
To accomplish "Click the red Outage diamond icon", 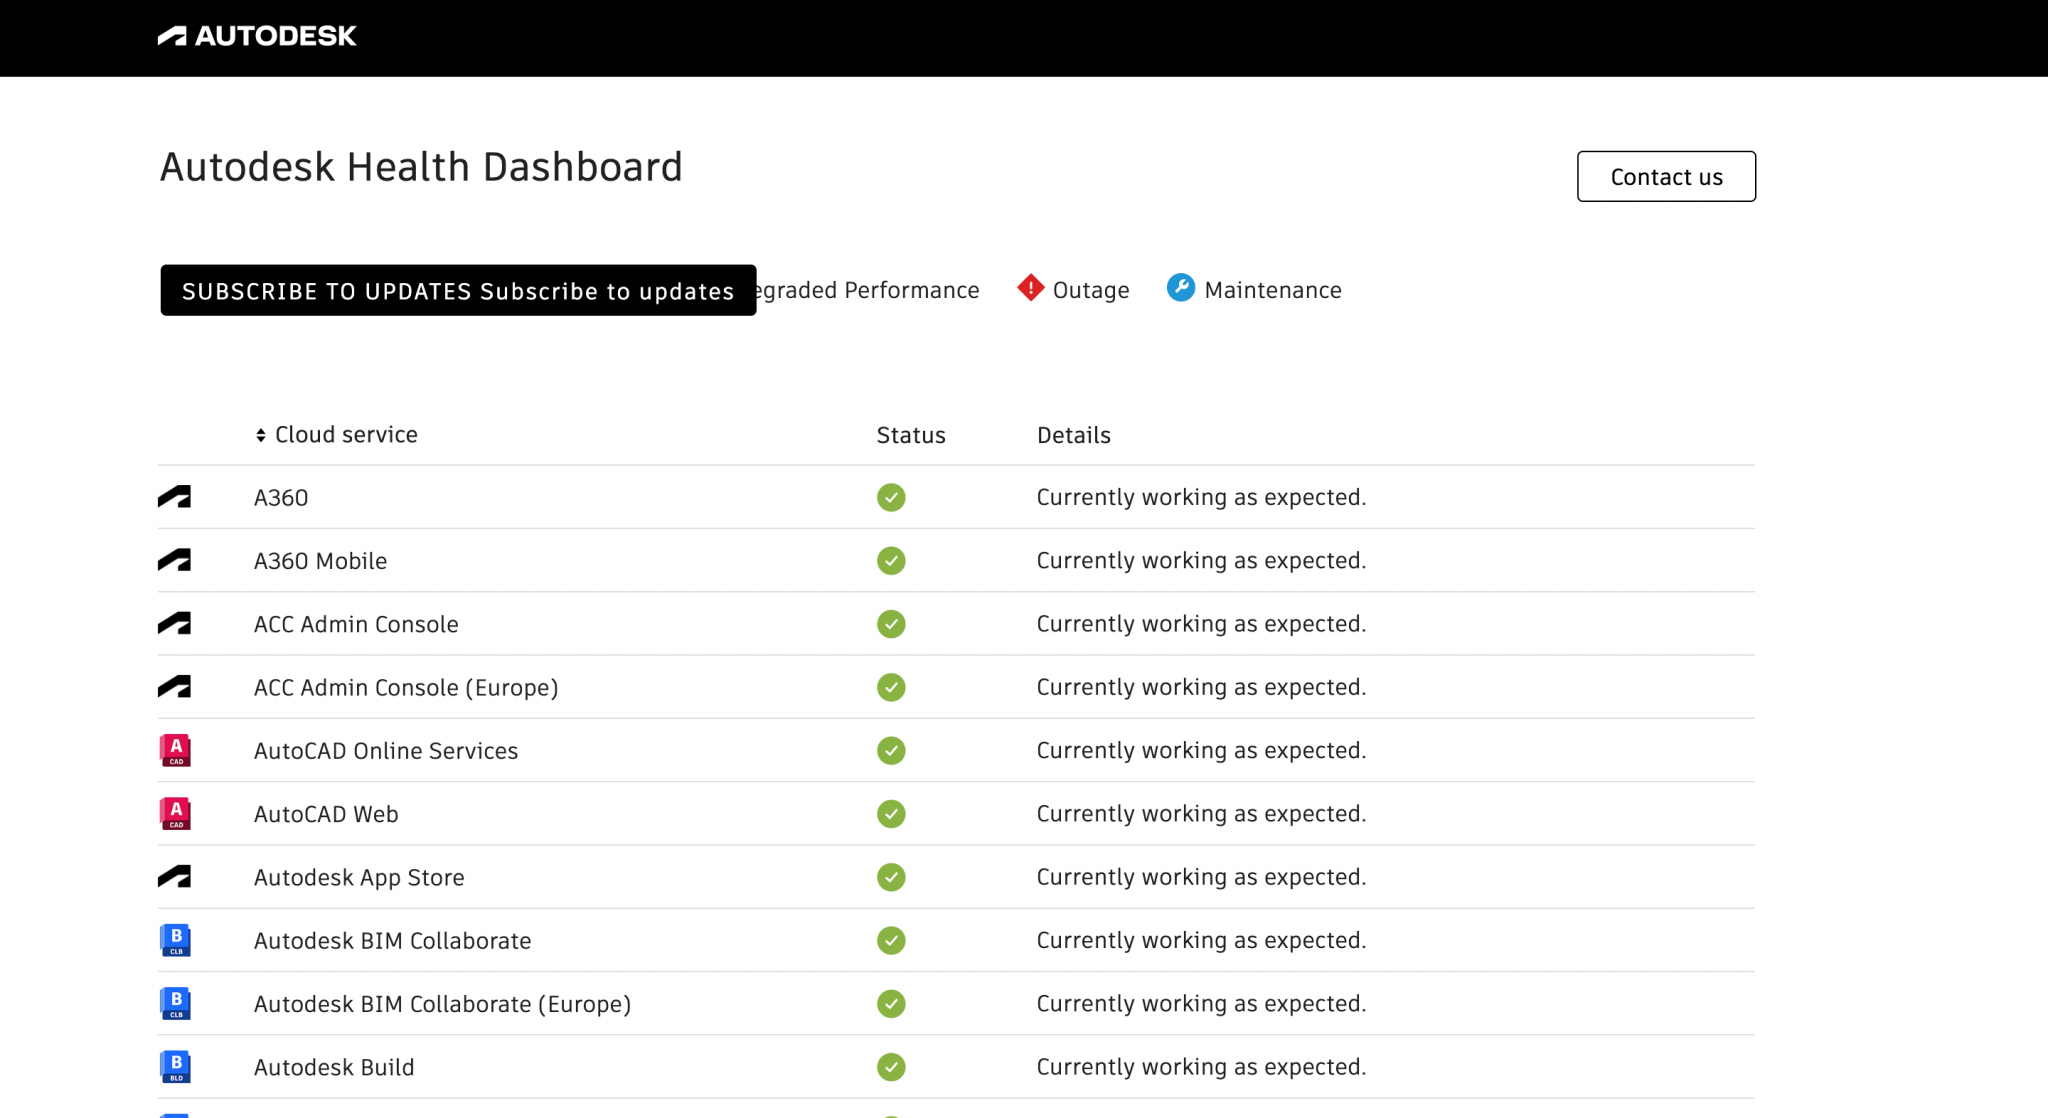I will click(1031, 288).
